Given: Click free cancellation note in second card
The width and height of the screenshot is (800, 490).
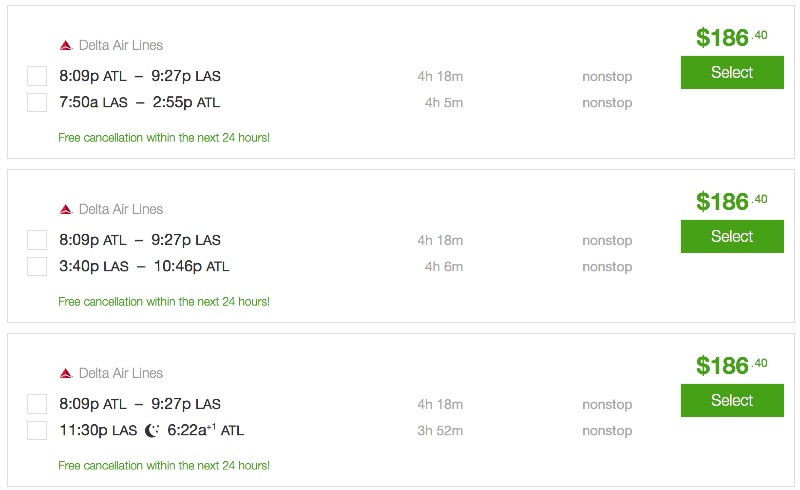Looking at the screenshot, I should [164, 301].
